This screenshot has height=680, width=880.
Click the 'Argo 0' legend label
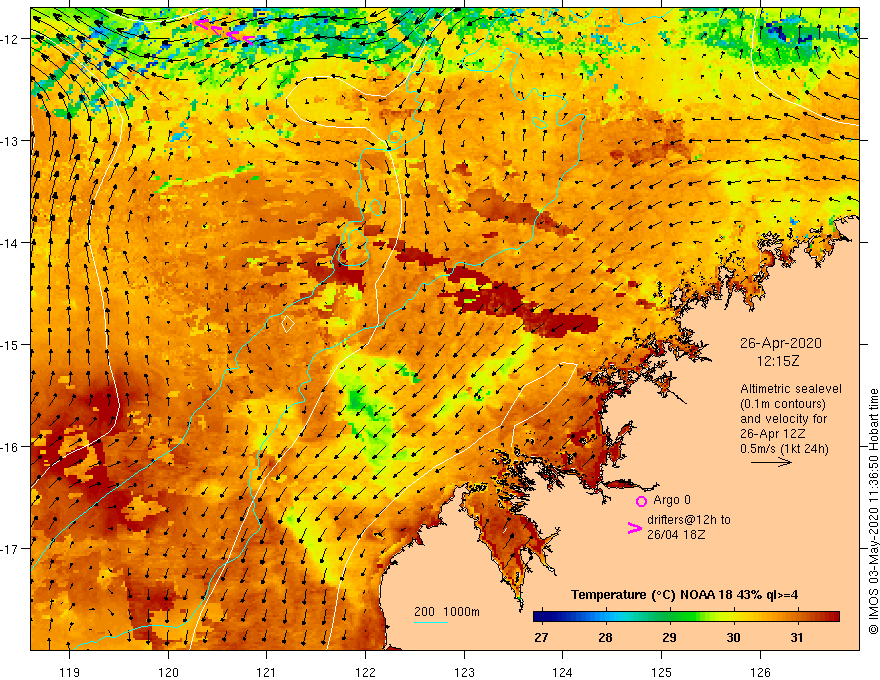tap(672, 500)
